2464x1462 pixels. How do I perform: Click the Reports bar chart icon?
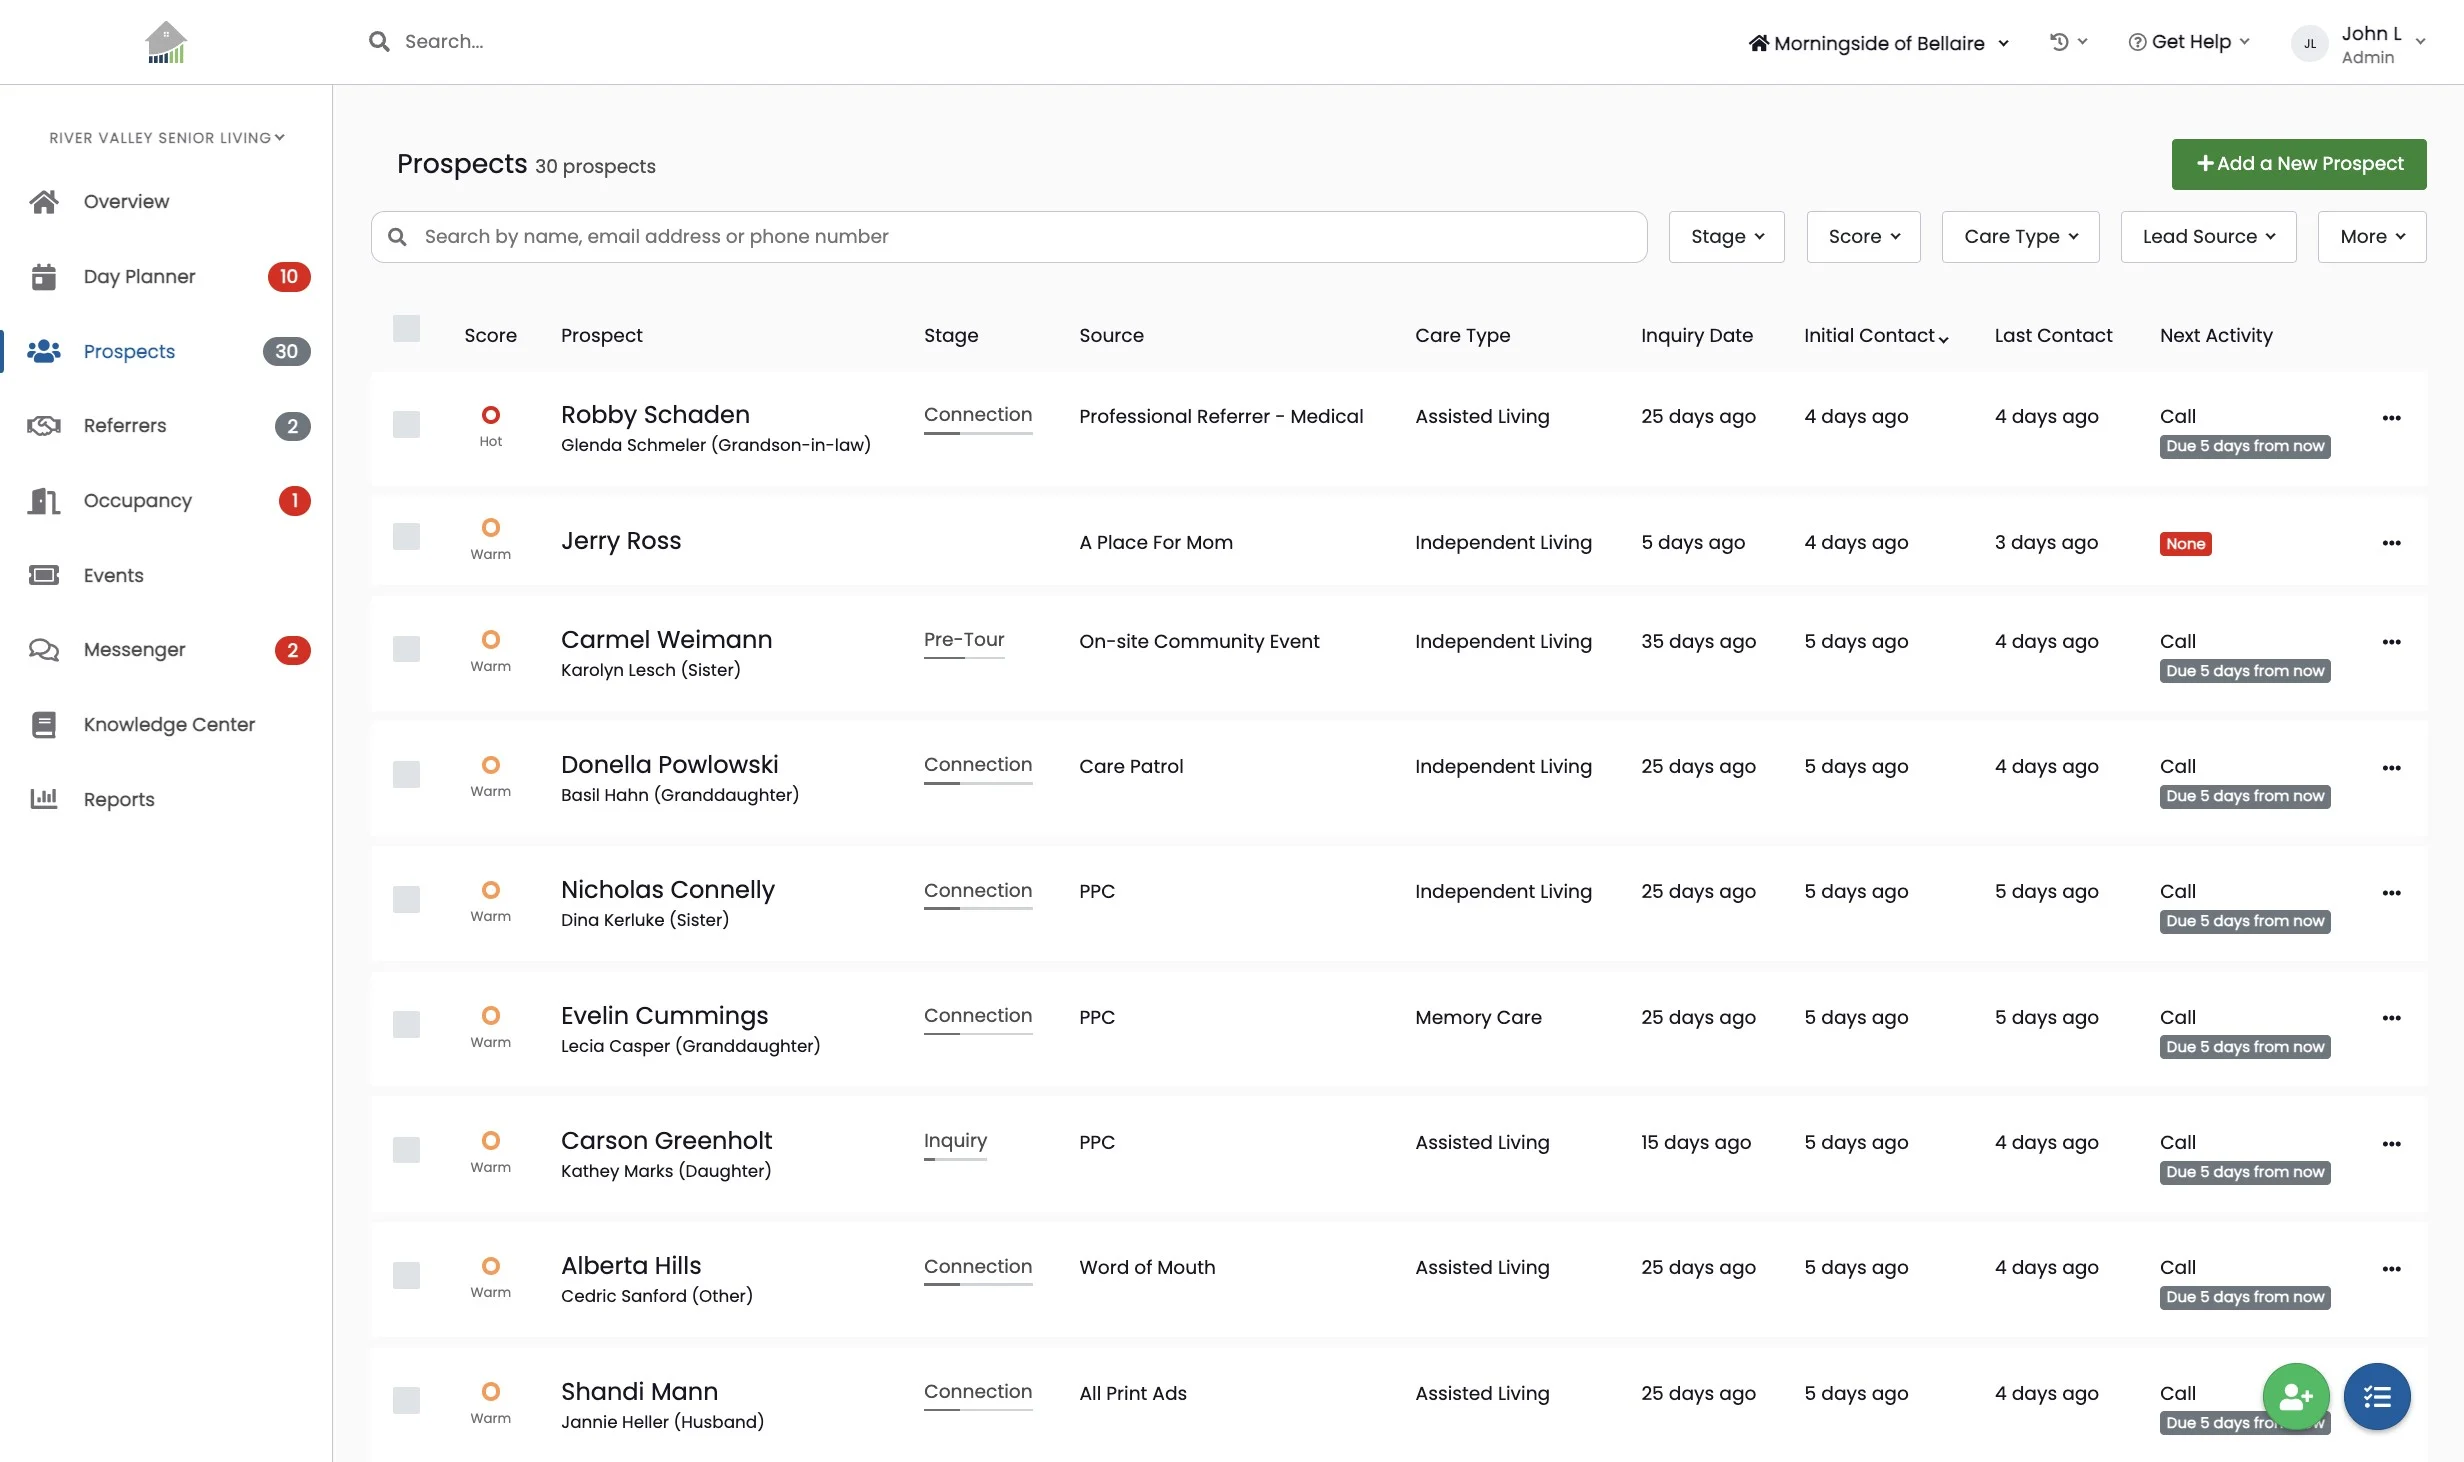44,799
